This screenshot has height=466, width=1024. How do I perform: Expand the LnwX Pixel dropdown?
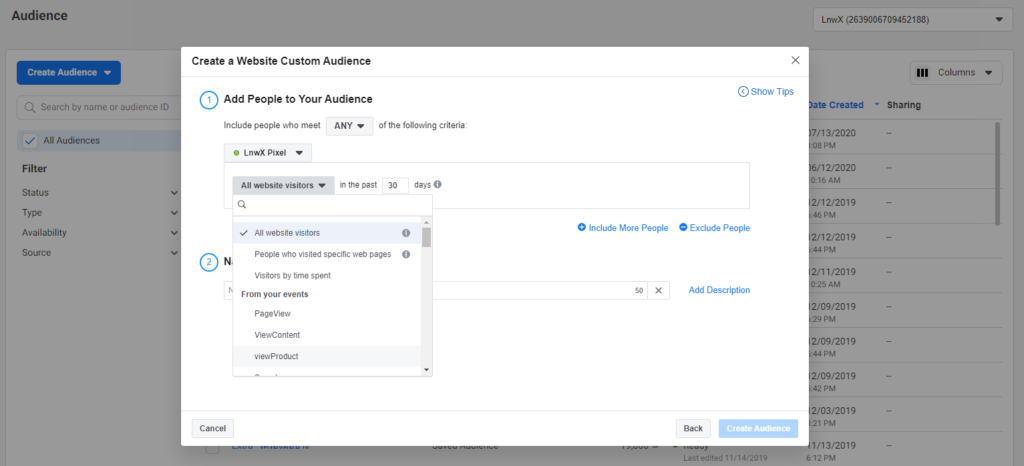point(268,153)
